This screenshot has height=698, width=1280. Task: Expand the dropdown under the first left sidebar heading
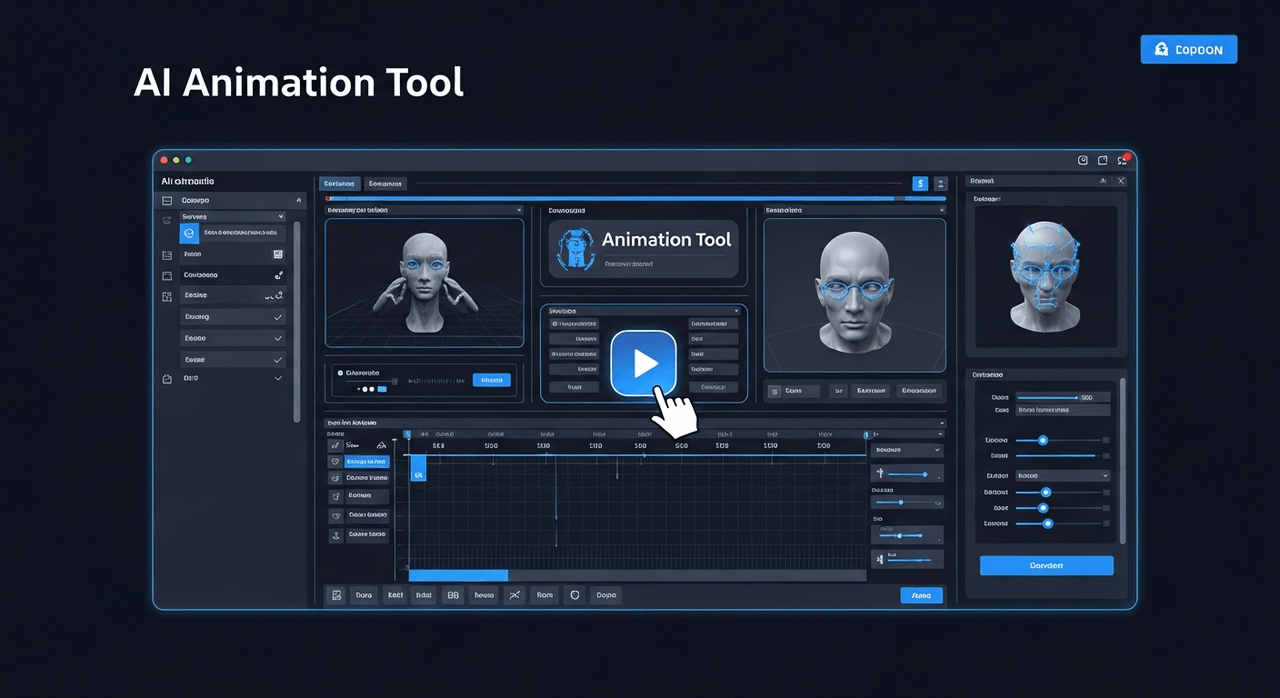click(x=233, y=217)
